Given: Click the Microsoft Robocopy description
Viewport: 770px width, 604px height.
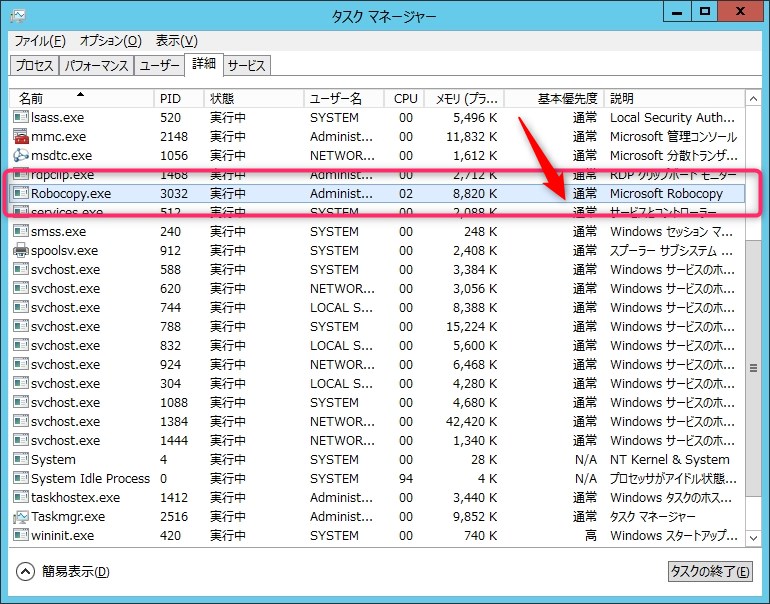Looking at the screenshot, I should (666, 193).
